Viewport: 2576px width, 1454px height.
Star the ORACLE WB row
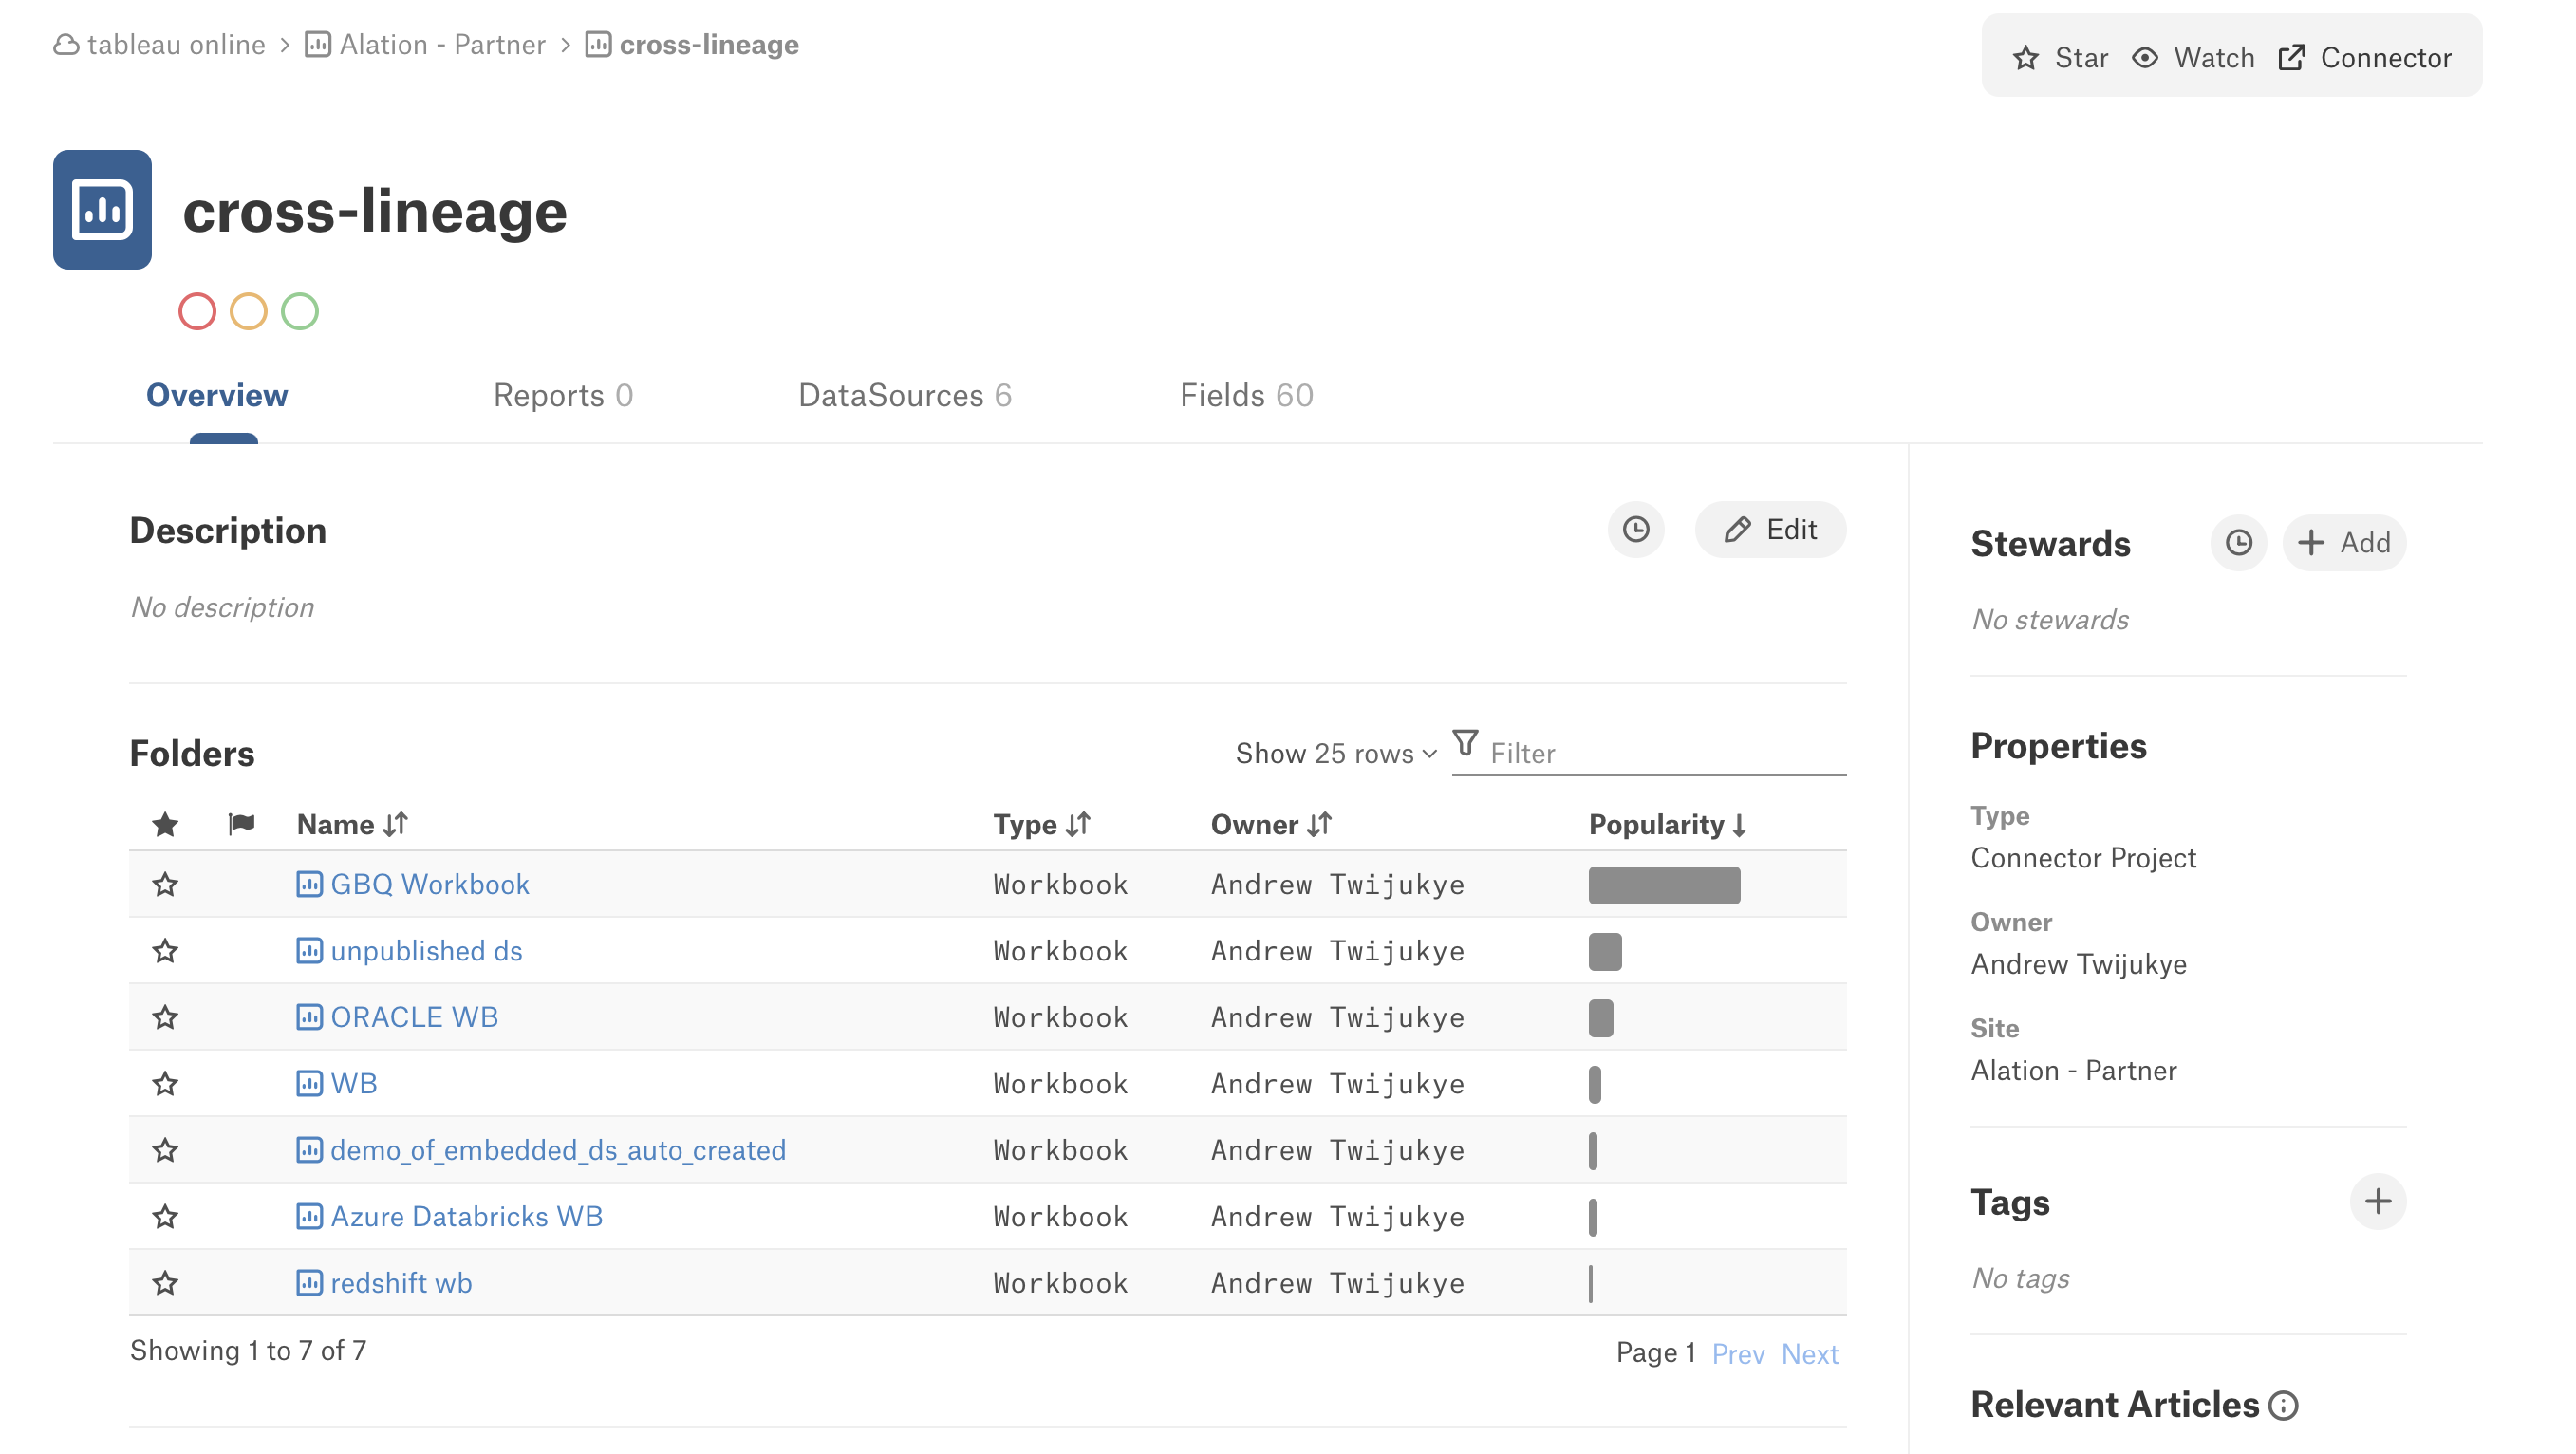(165, 1017)
